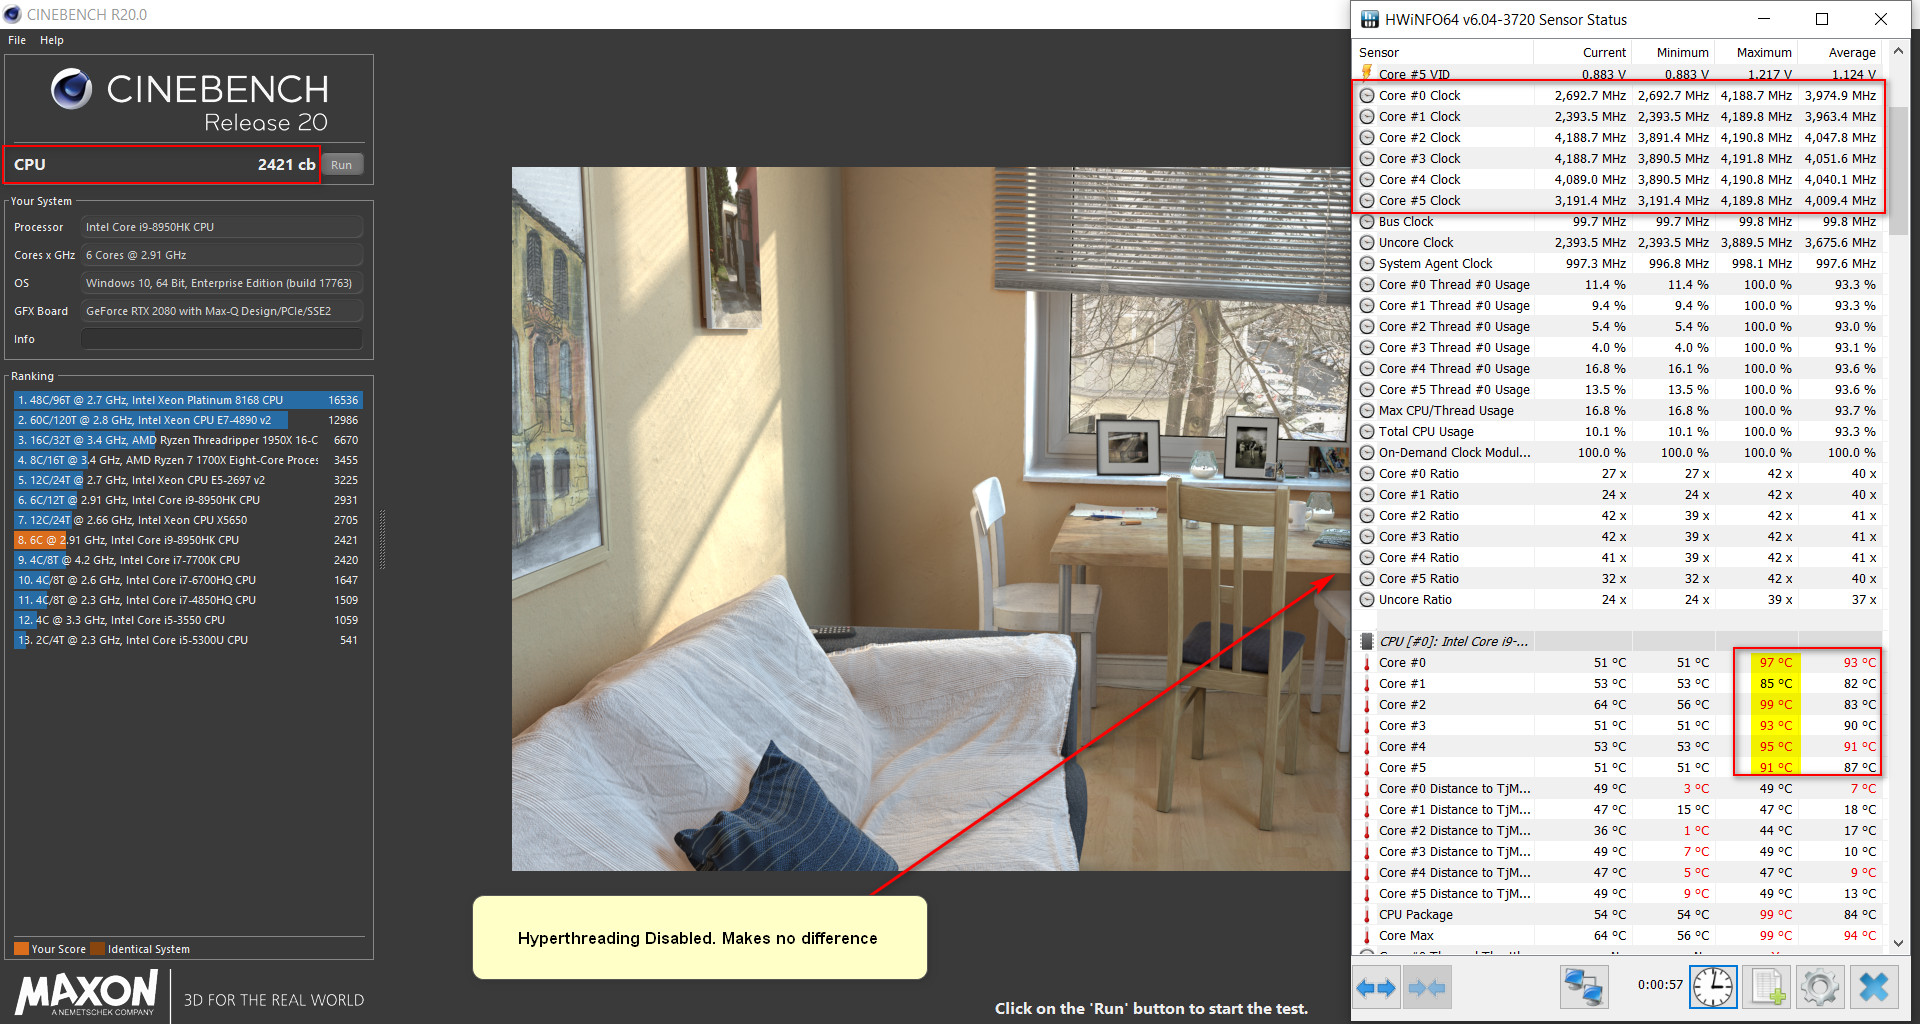Select the clock icon beside Core #0 Clock
This screenshot has height=1024, width=1920.
point(1367,96)
